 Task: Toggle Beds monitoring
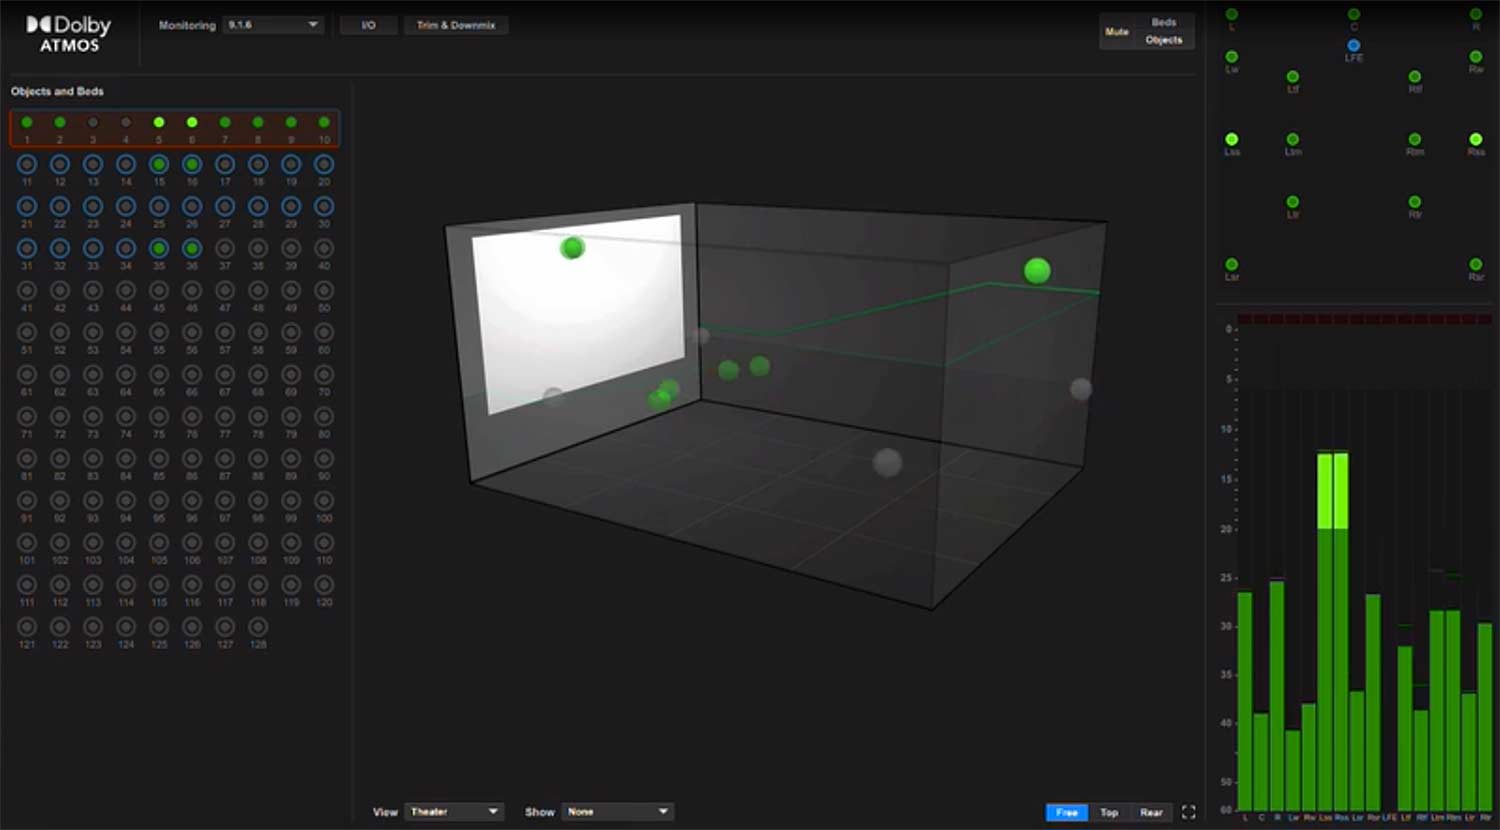1163,21
